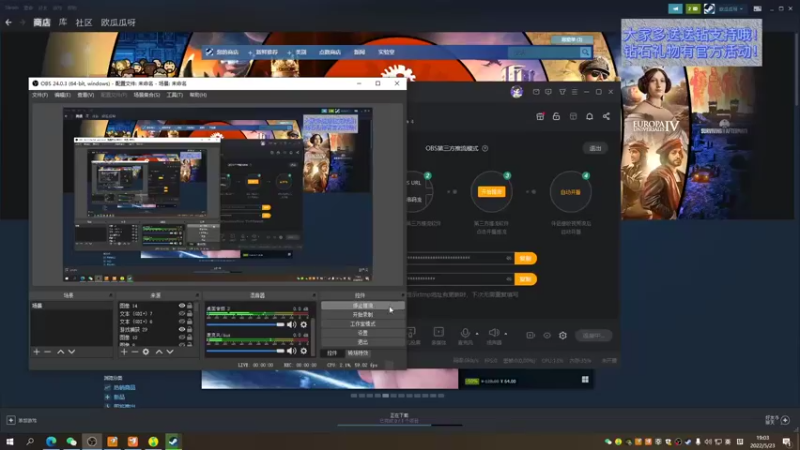Click Steam store search field

[x=543, y=52]
